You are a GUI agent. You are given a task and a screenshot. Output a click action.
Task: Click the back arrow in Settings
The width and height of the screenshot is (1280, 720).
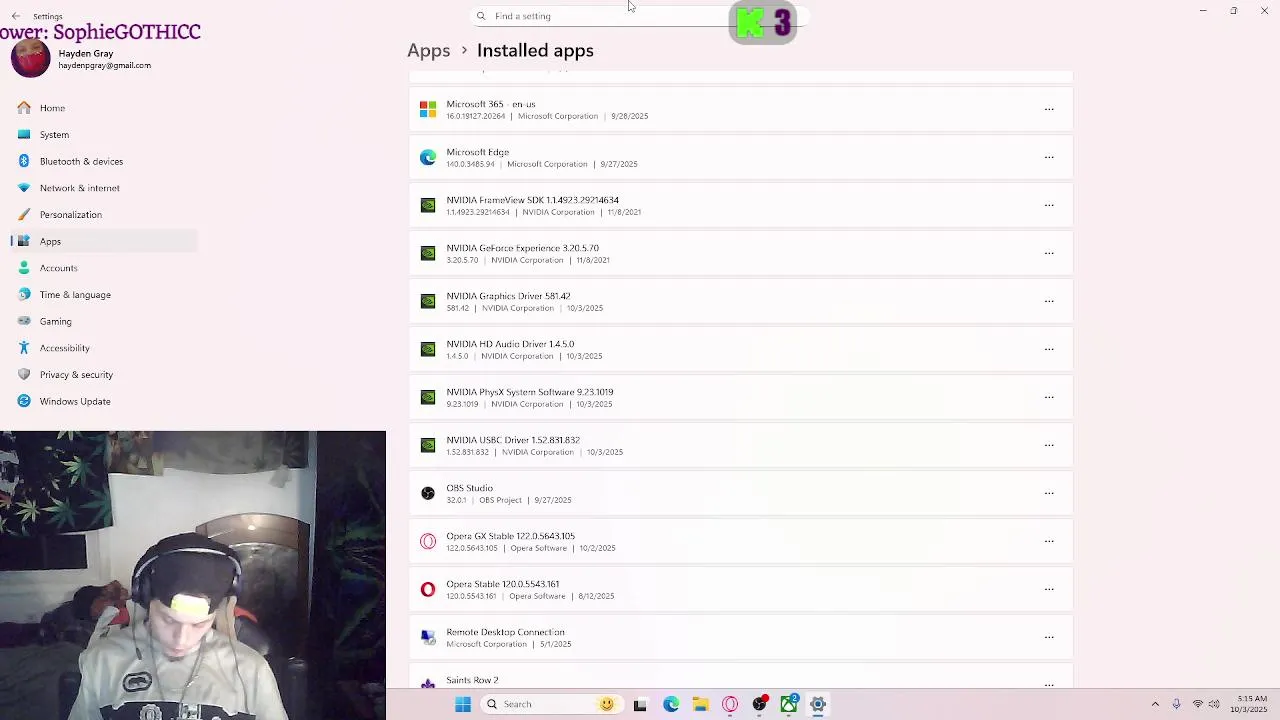15,16
